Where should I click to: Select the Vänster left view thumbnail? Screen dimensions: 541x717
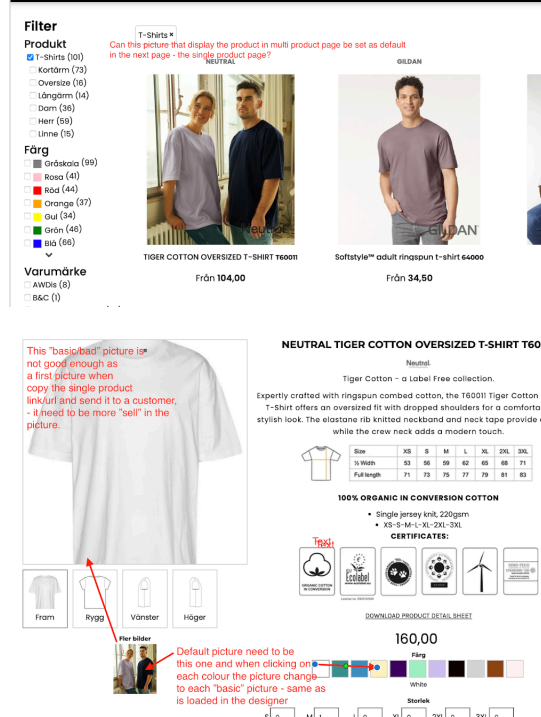pyautogui.click(x=145, y=598)
